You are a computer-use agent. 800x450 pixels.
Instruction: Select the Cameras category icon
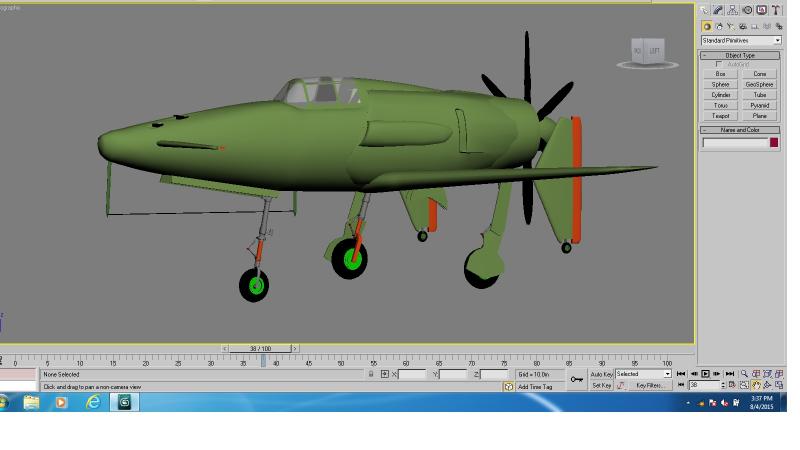(x=743, y=27)
